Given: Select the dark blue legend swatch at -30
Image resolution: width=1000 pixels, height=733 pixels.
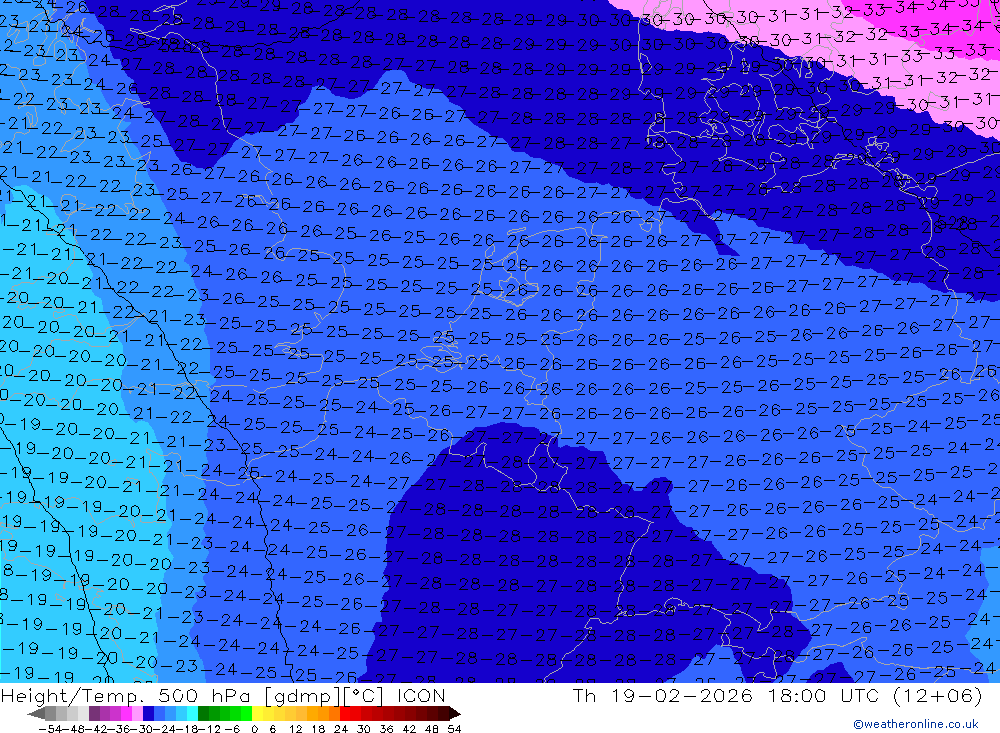Looking at the screenshot, I should [148, 714].
